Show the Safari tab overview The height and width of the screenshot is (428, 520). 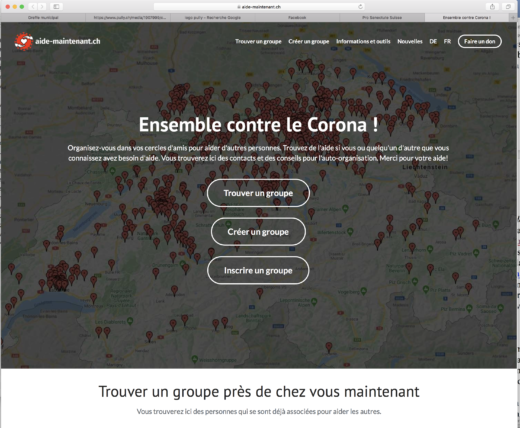click(x=508, y=7)
